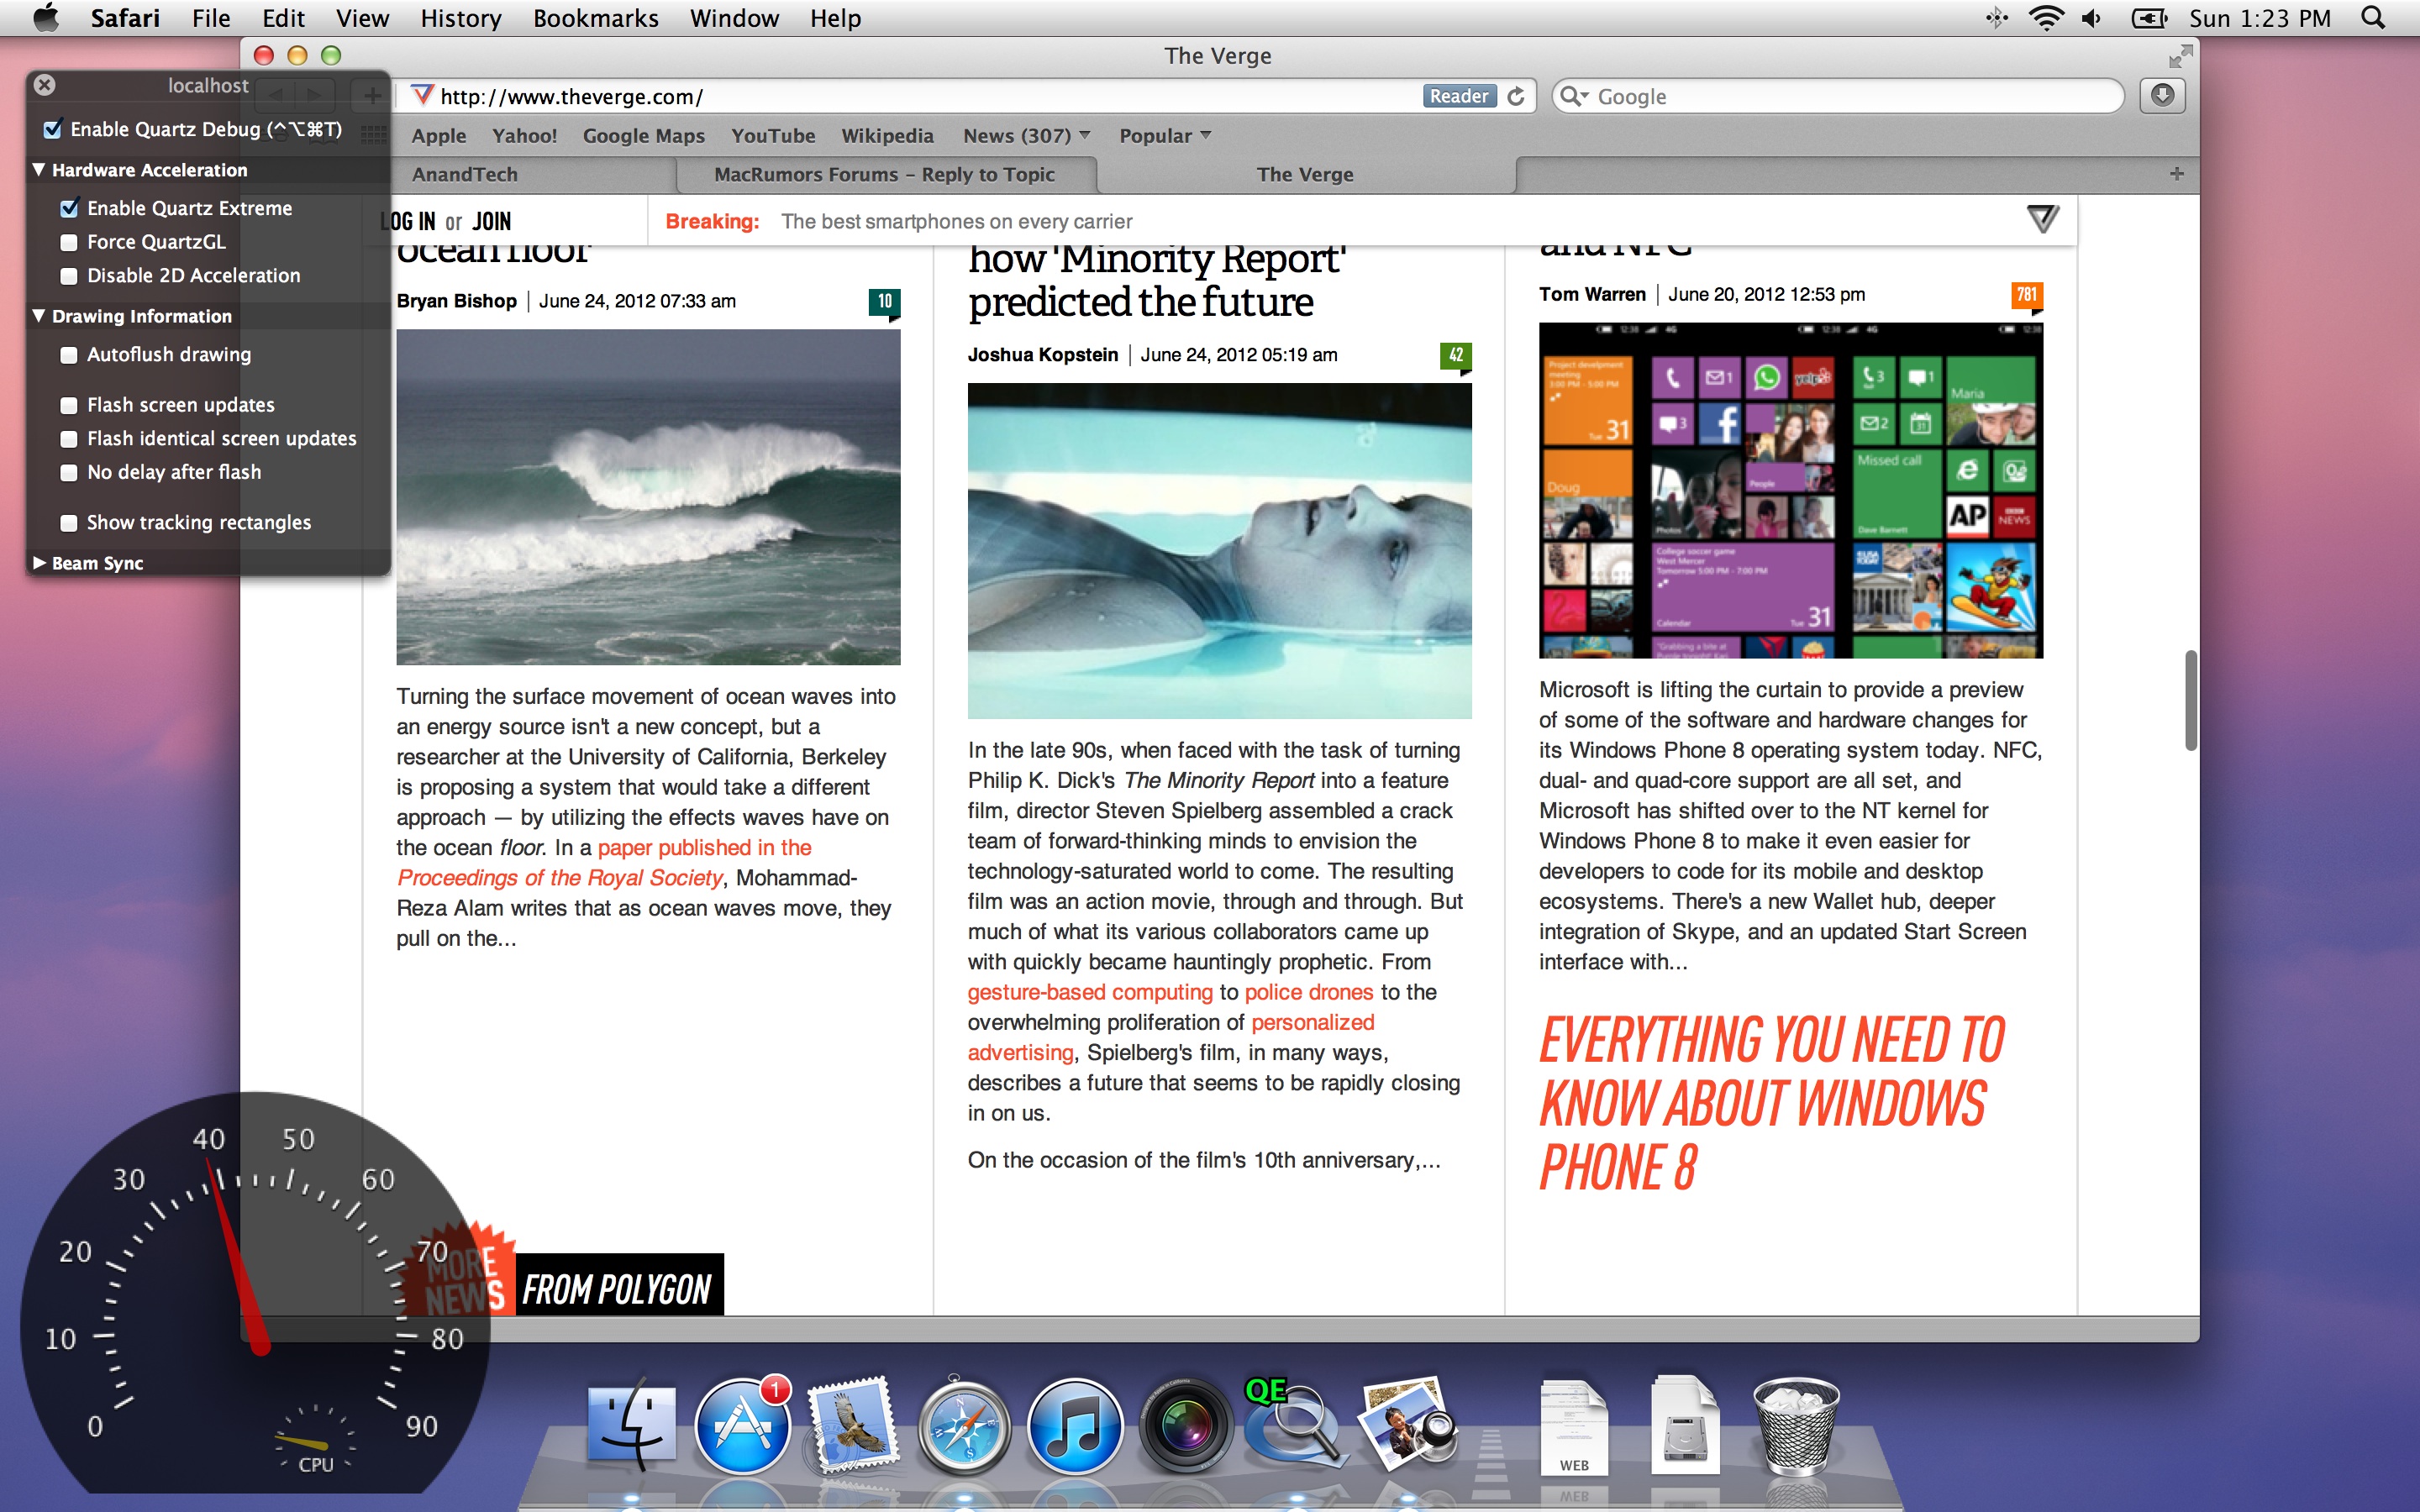The width and height of the screenshot is (2420, 1512).
Task: Open the File menu
Action: tap(211, 18)
